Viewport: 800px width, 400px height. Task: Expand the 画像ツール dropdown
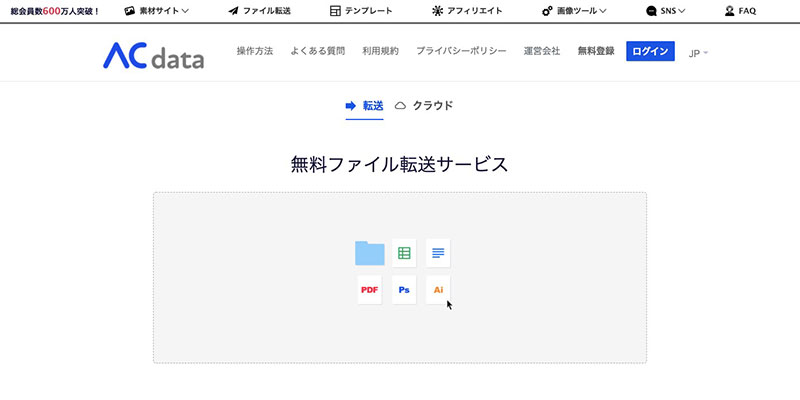pyautogui.click(x=603, y=11)
